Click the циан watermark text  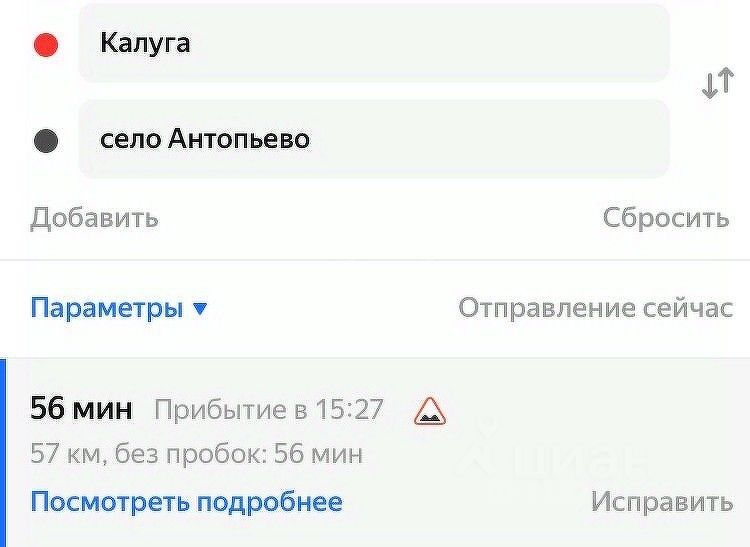pos(580,462)
